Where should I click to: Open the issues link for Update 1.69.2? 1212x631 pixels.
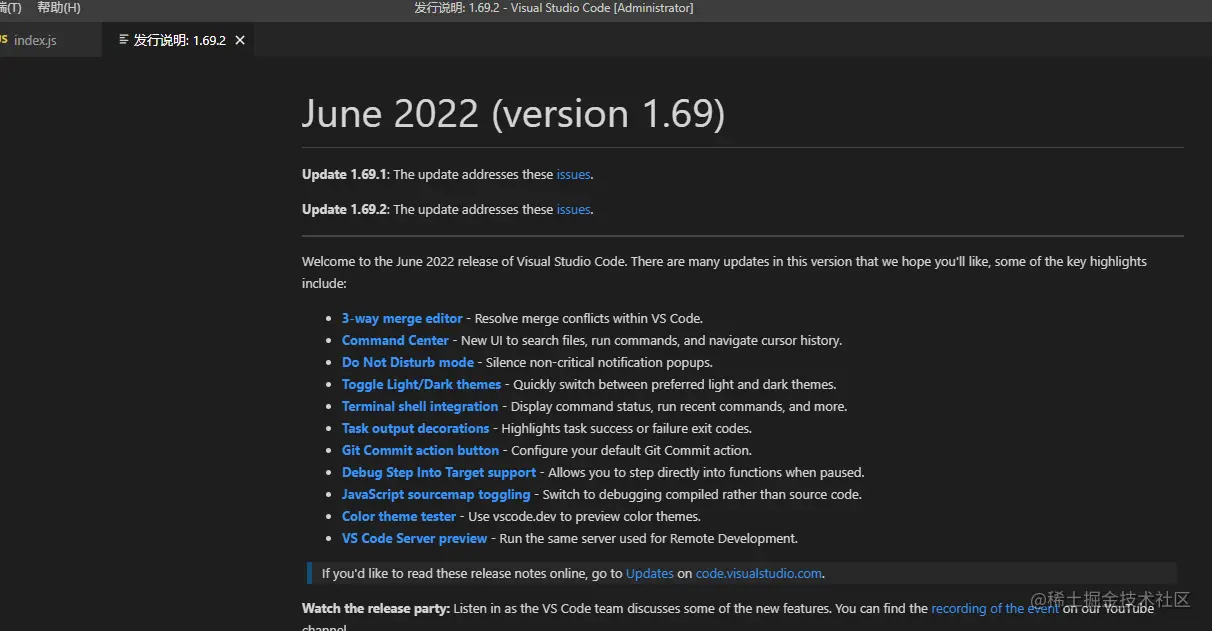point(573,210)
